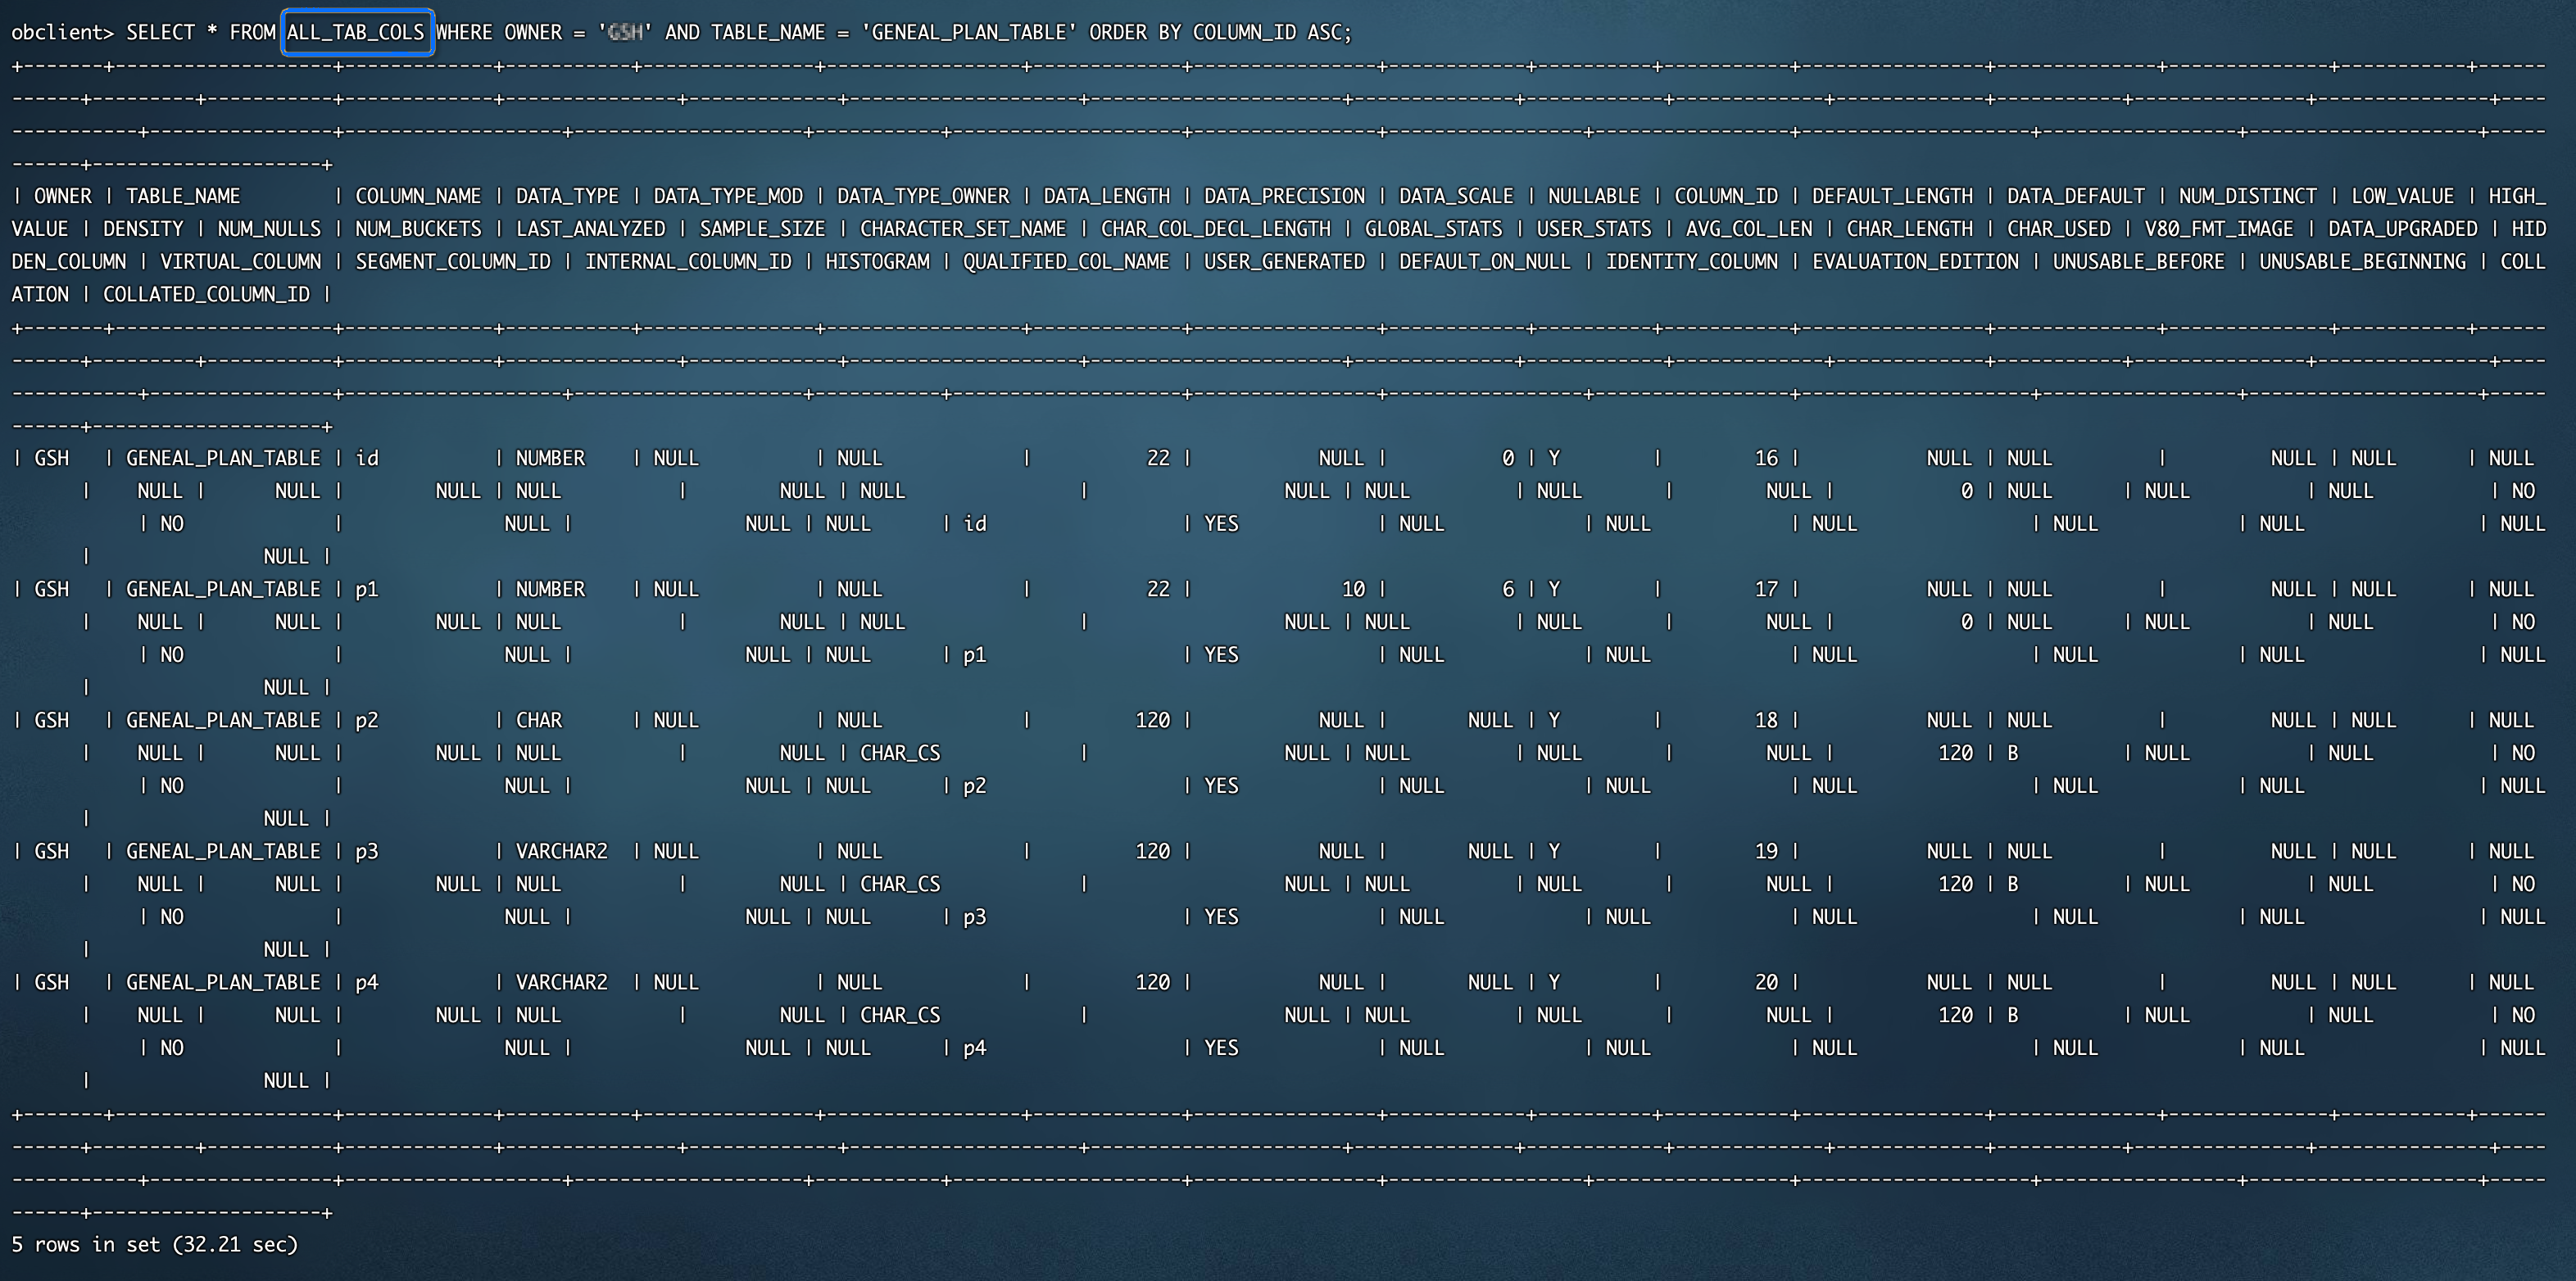
Task: Click the DATA_TYPE header in output
Action: pyautogui.click(x=567, y=196)
